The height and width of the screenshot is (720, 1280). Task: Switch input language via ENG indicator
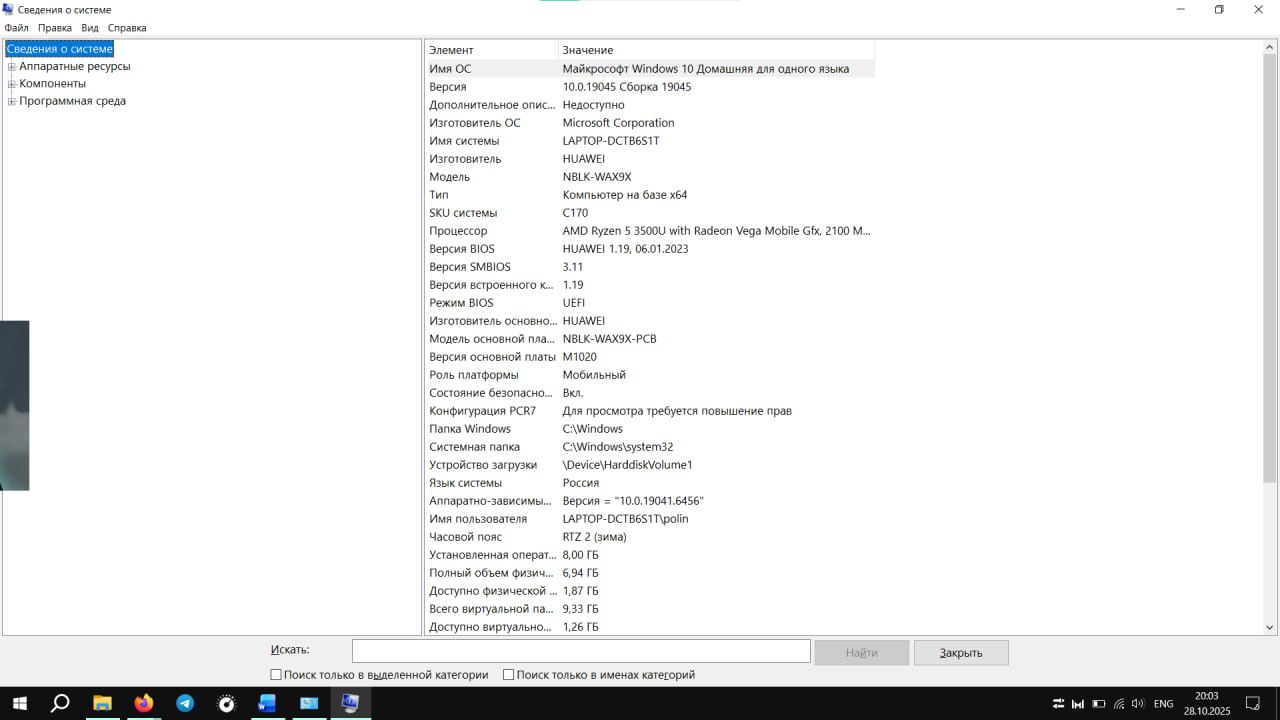point(1163,704)
